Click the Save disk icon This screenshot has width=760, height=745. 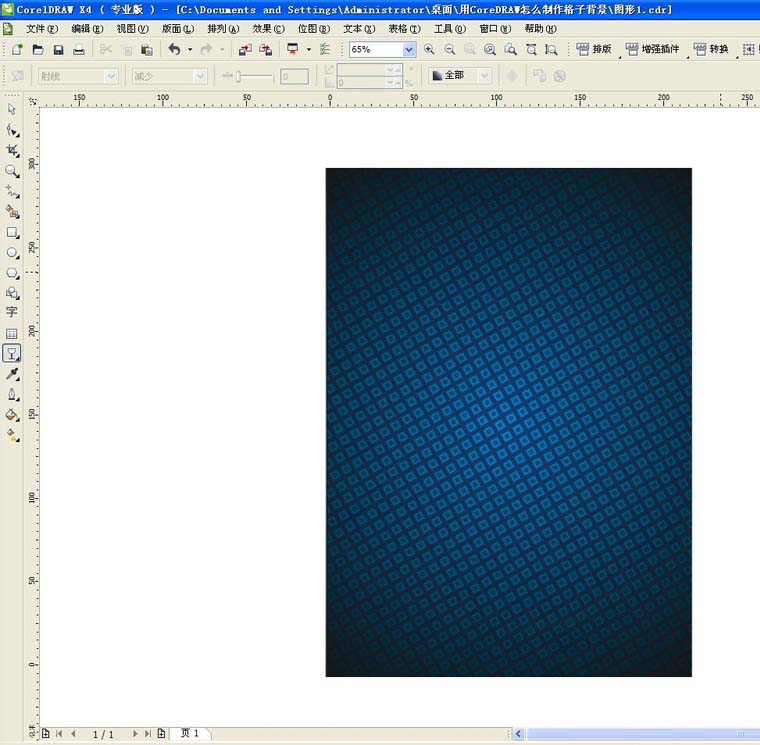coord(58,49)
